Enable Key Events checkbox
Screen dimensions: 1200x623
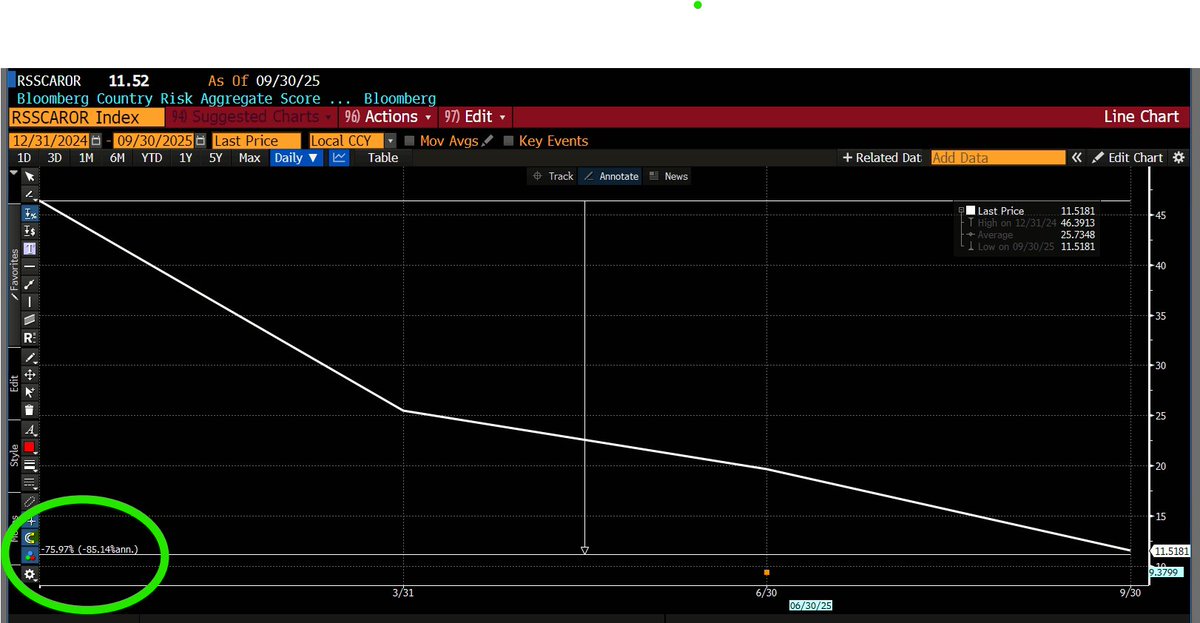[x=509, y=141]
